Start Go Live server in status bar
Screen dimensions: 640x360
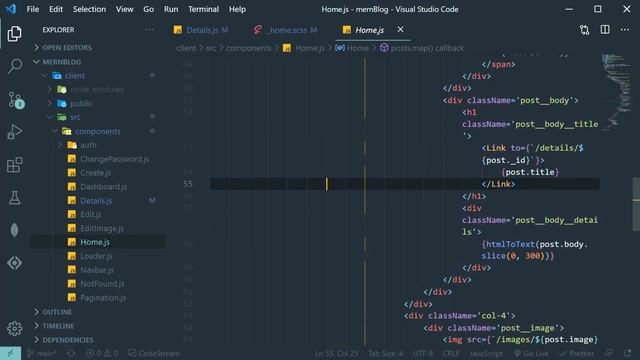coord(531,353)
